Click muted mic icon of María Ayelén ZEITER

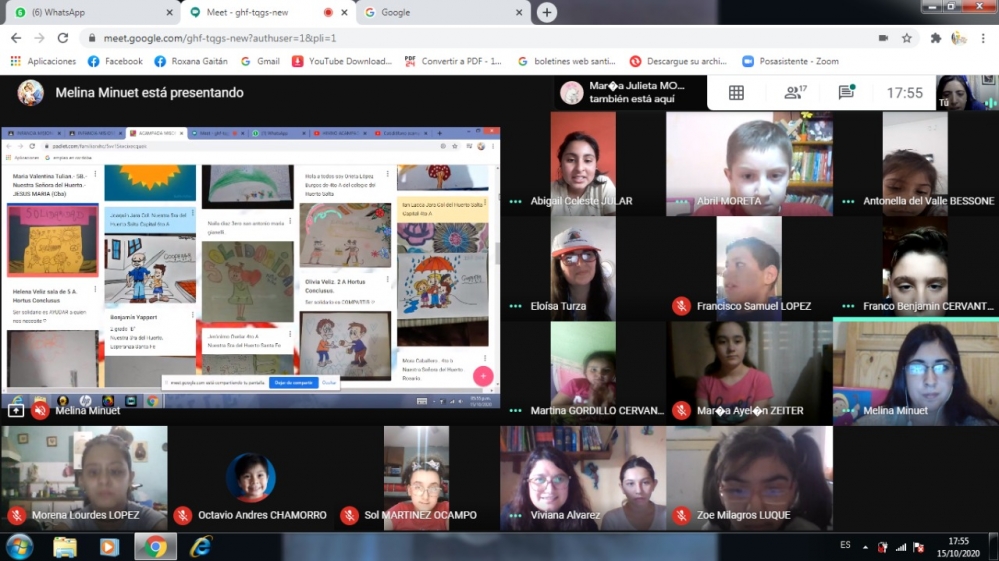681,411
